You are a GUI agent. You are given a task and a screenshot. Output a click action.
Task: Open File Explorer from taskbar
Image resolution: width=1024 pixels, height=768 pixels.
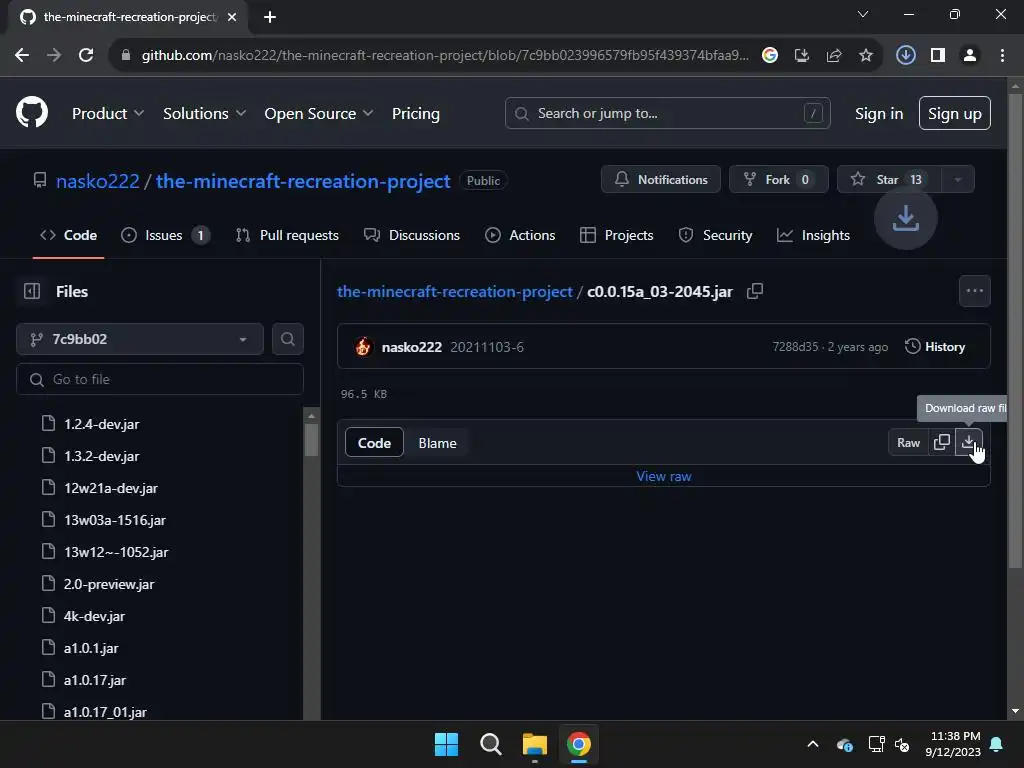pyautogui.click(x=534, y=744)
